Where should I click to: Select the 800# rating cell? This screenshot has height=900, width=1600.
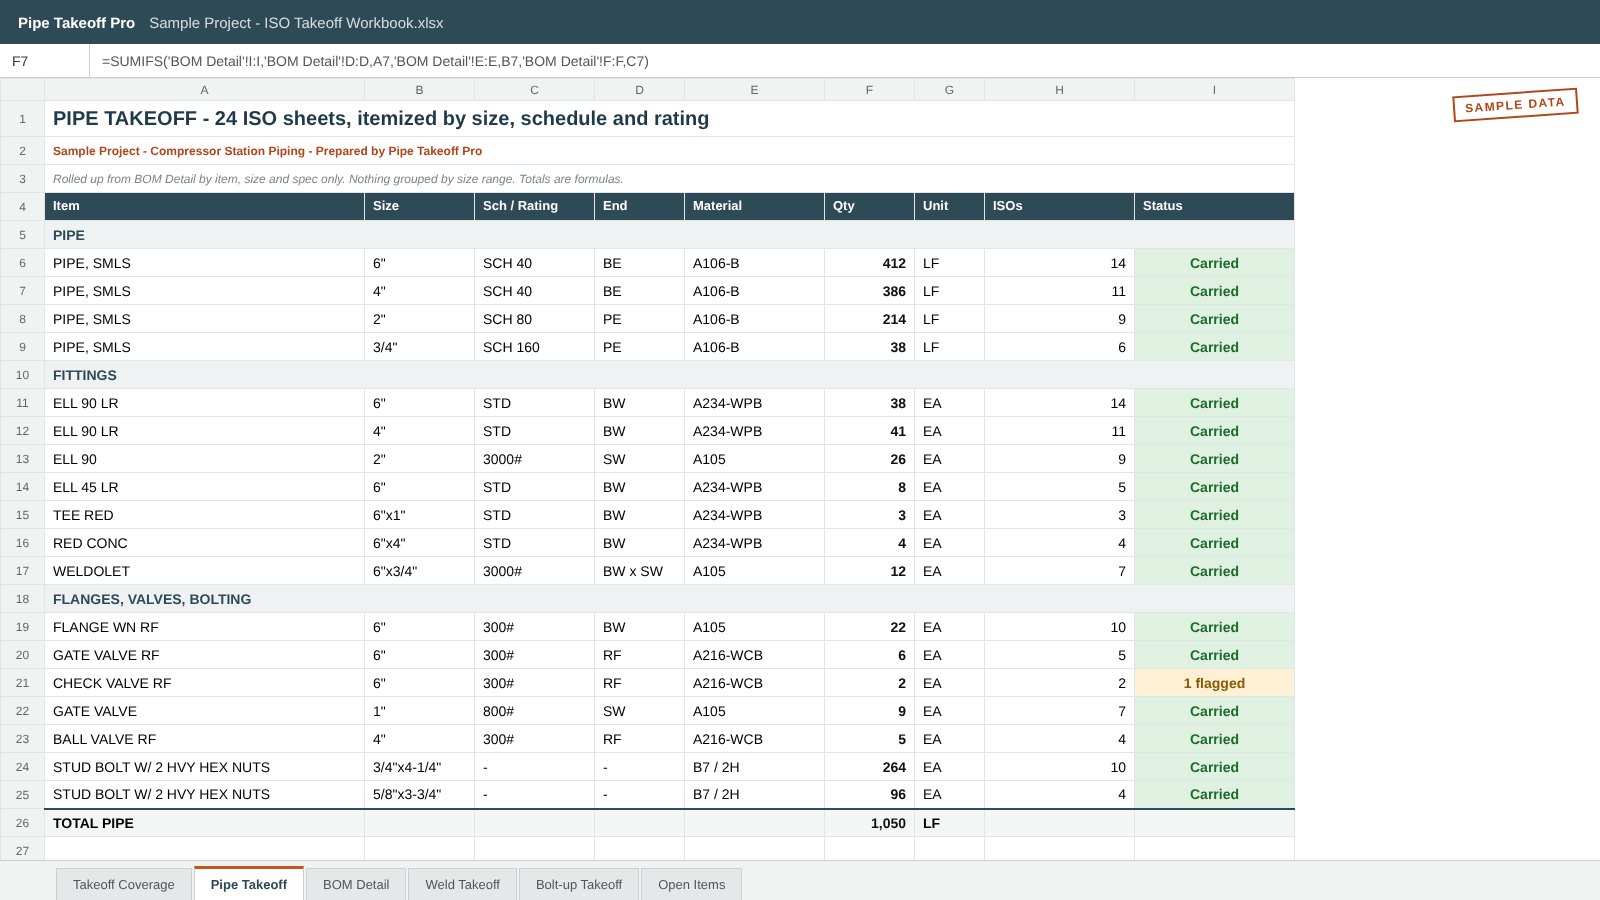tap(535, 711)
